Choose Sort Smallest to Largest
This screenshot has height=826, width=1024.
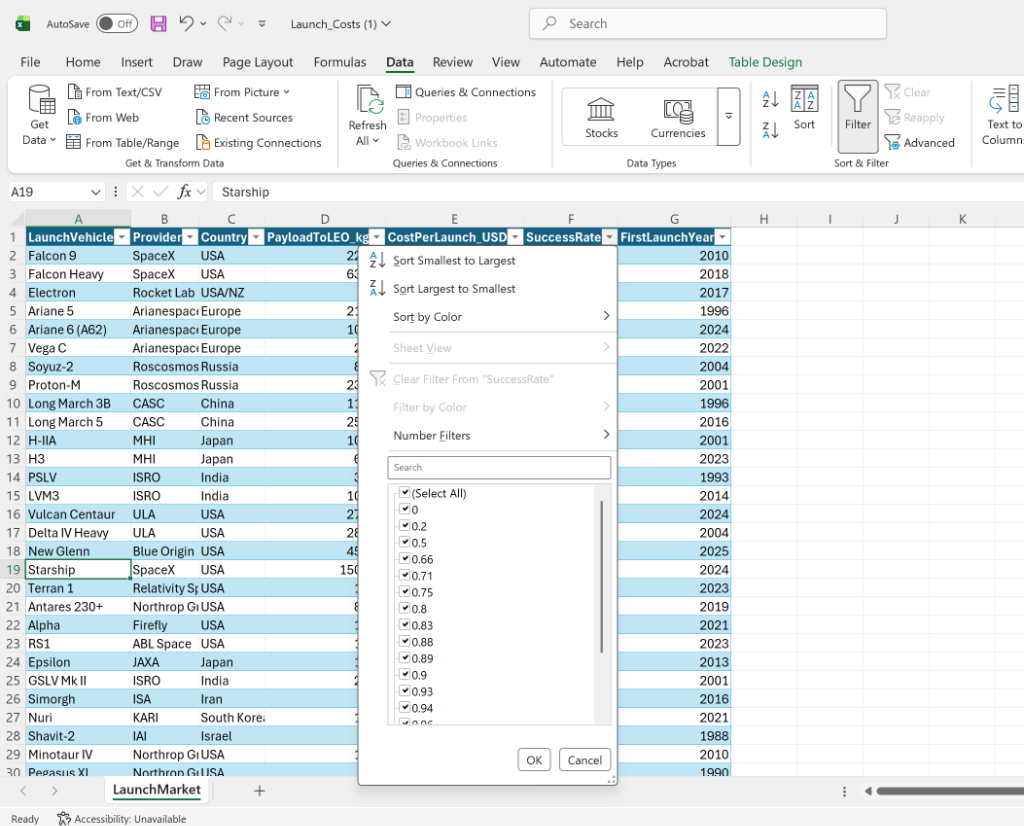454,261
